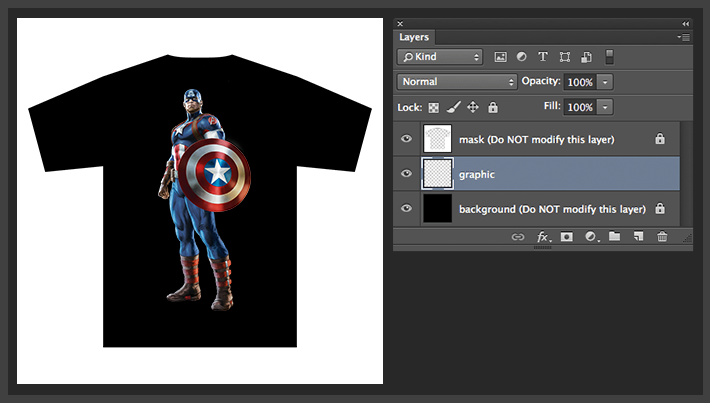The image size is (710, 403).
Task: Delete layer using the trash icon
Action: click(661, 237)
